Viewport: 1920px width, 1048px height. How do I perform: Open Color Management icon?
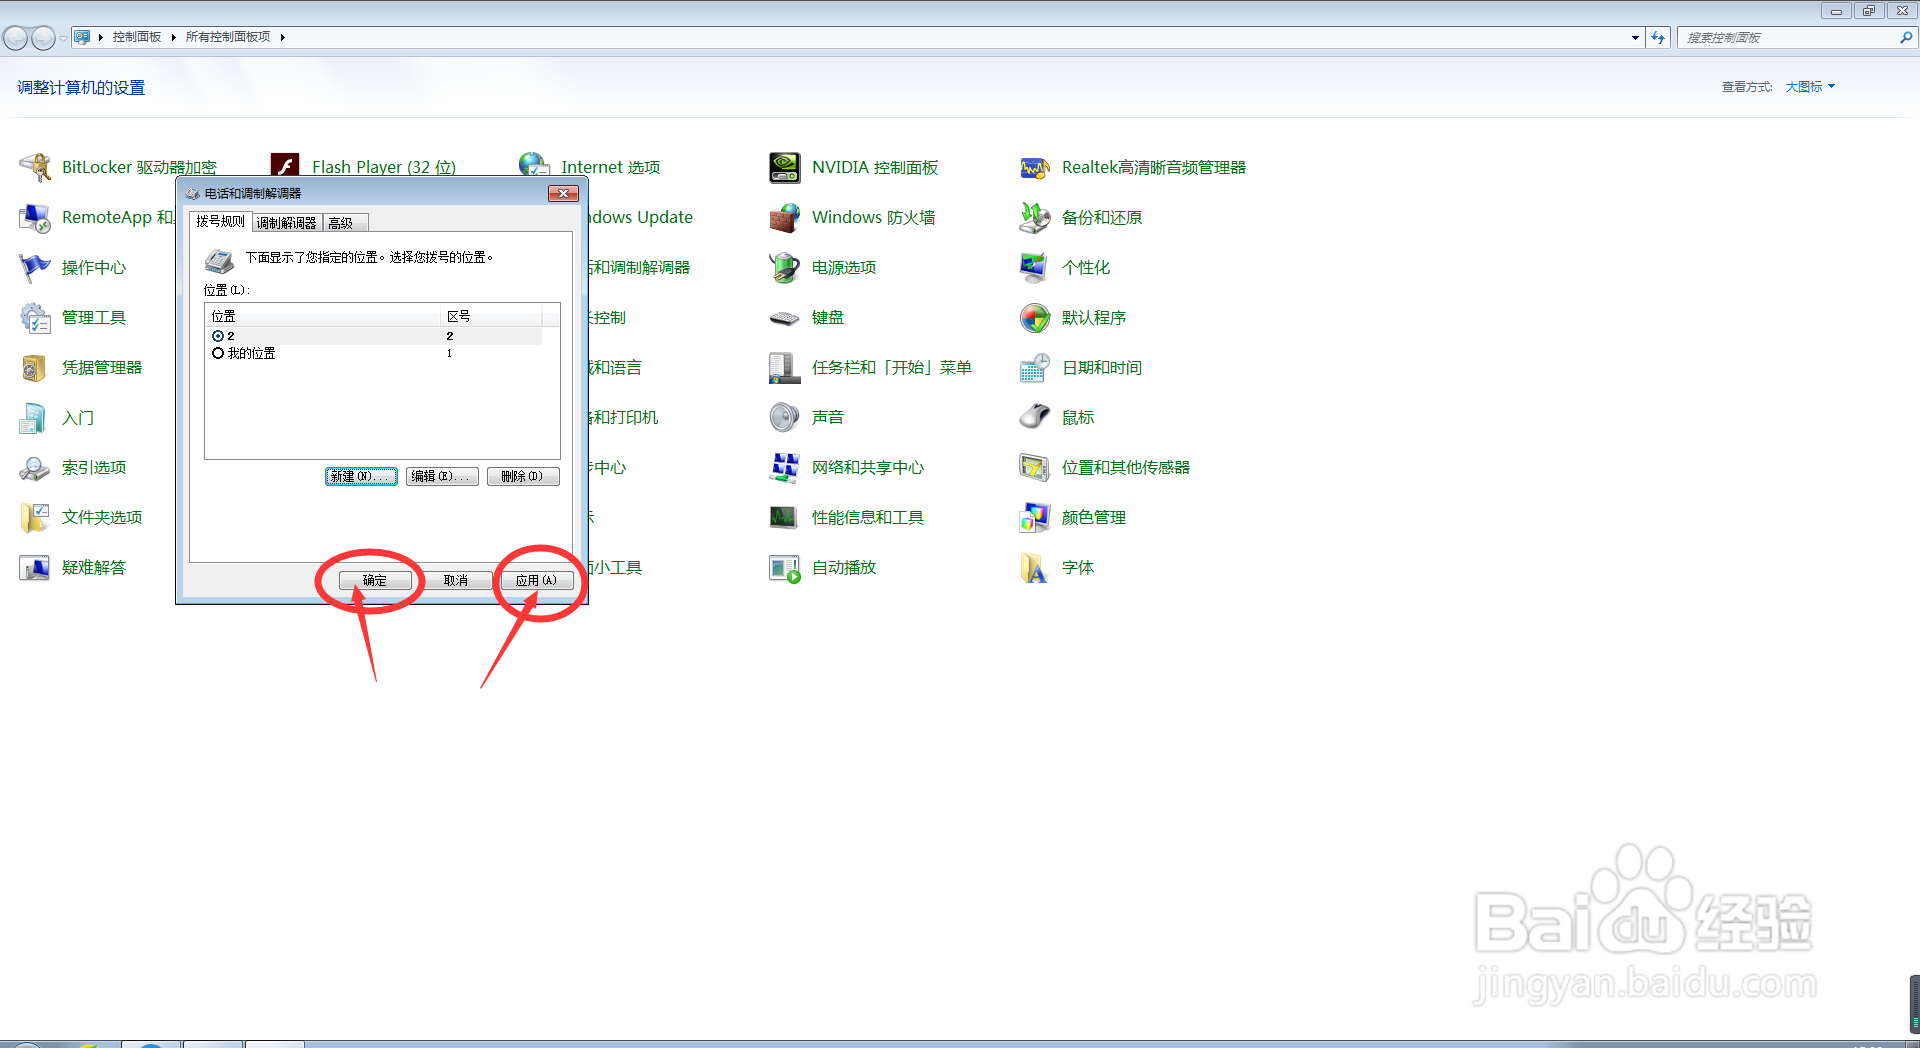pos(1035,517)
